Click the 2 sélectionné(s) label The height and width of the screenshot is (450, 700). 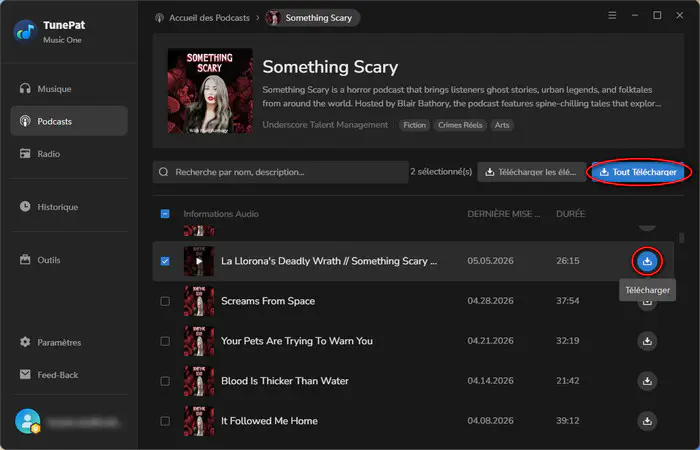(x=441, y=172)
